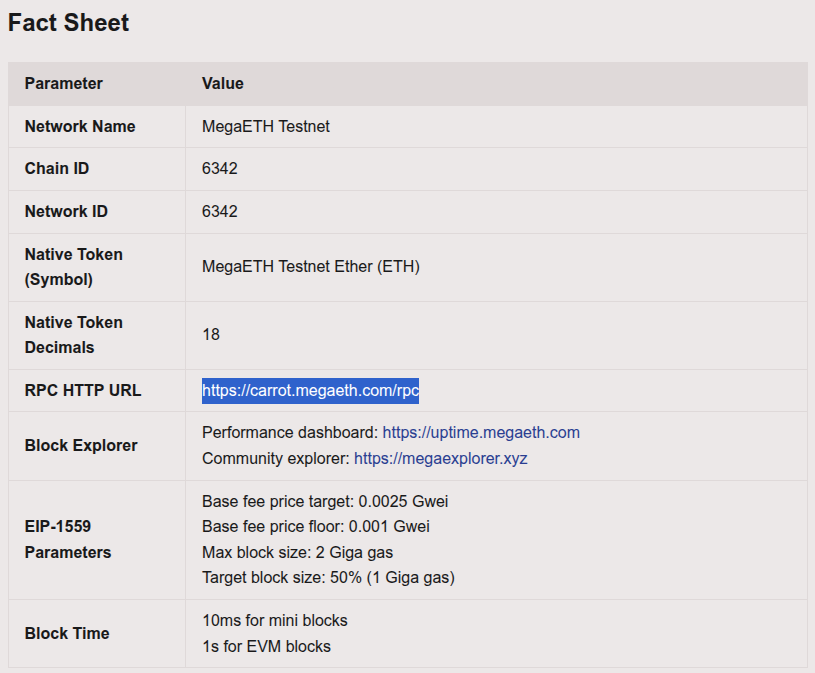Click the 'Network ID' label
Viewport: 815px width, 673px height.
pyautogui.click(x=67, y=212)
